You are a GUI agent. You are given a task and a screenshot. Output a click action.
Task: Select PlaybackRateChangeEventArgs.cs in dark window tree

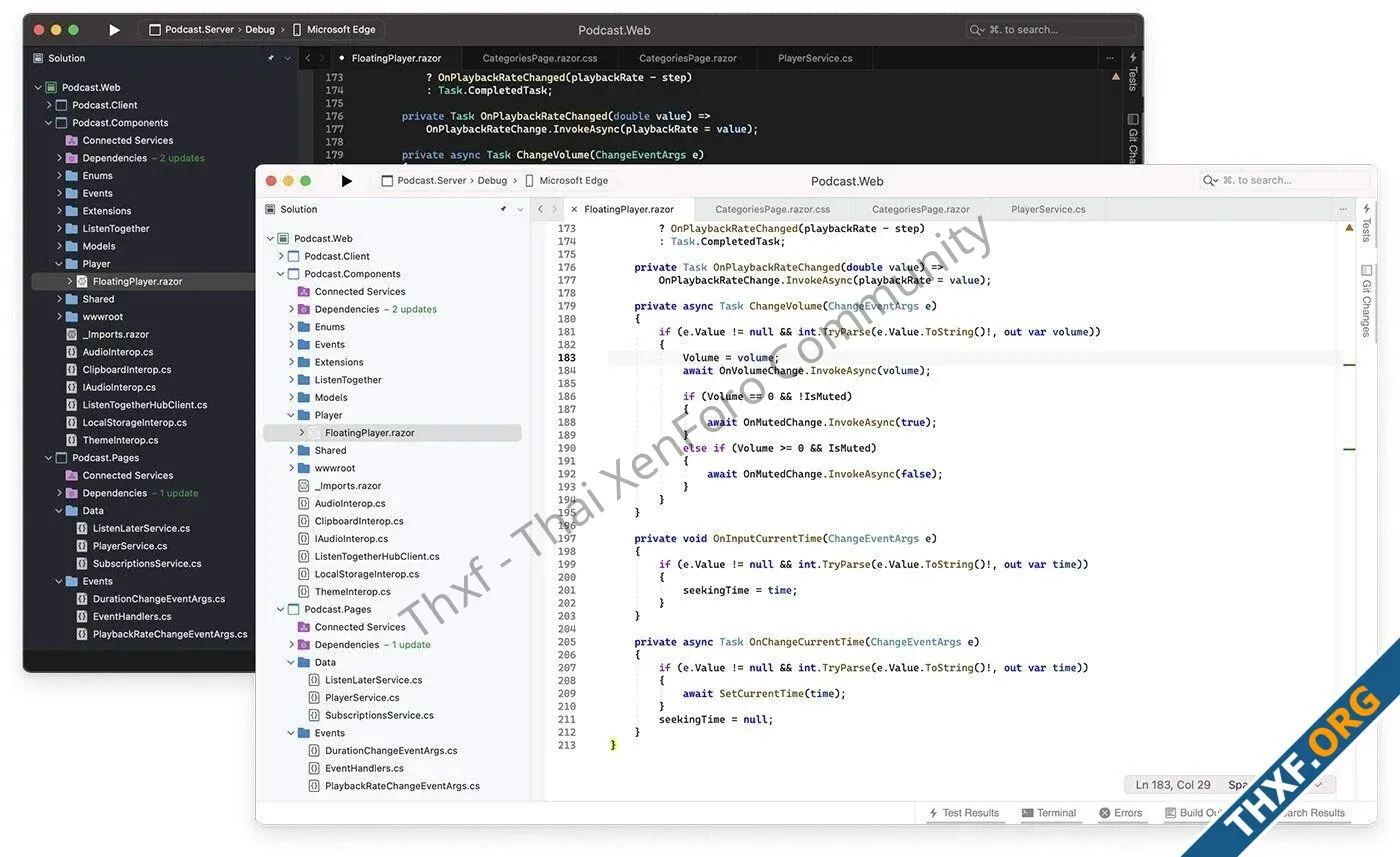tap(170, 634)
